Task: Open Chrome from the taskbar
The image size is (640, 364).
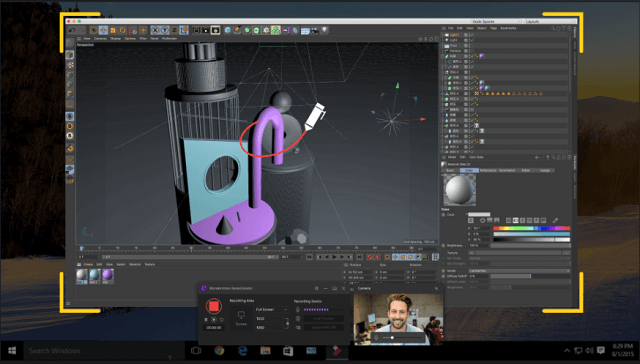Action: pos(219,351)
